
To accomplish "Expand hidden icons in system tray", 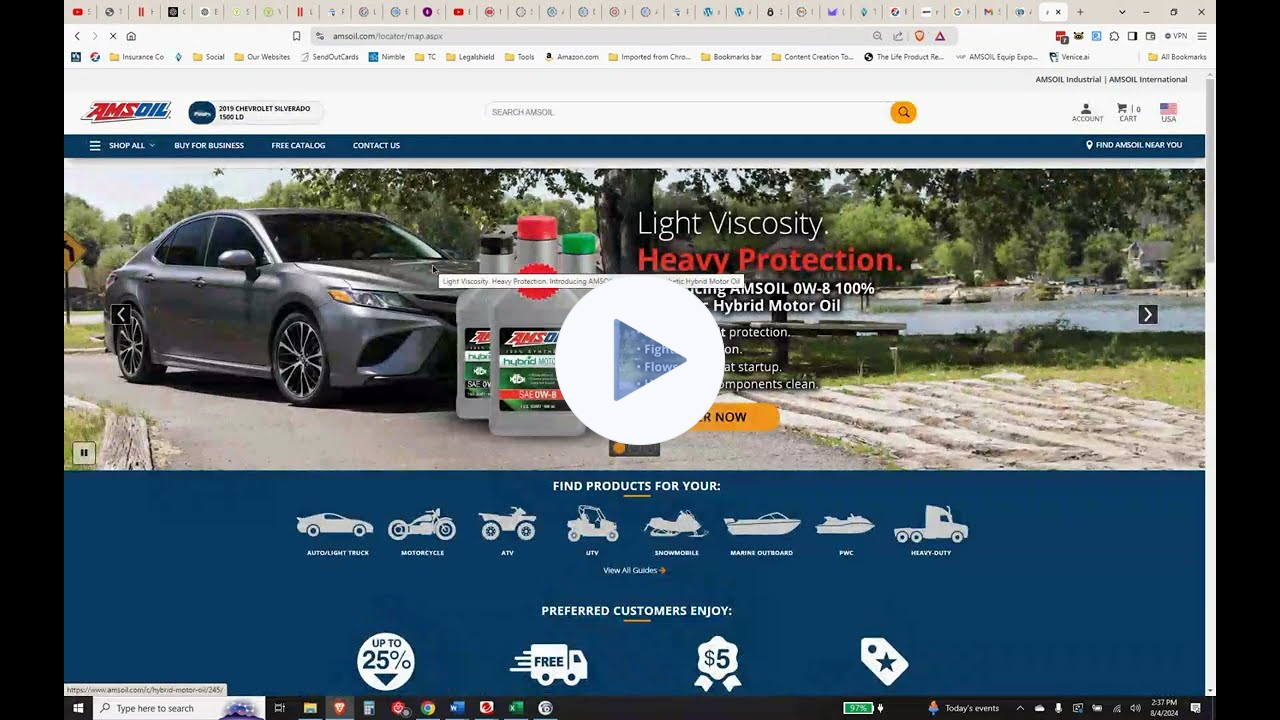I will coord(1020,708).
